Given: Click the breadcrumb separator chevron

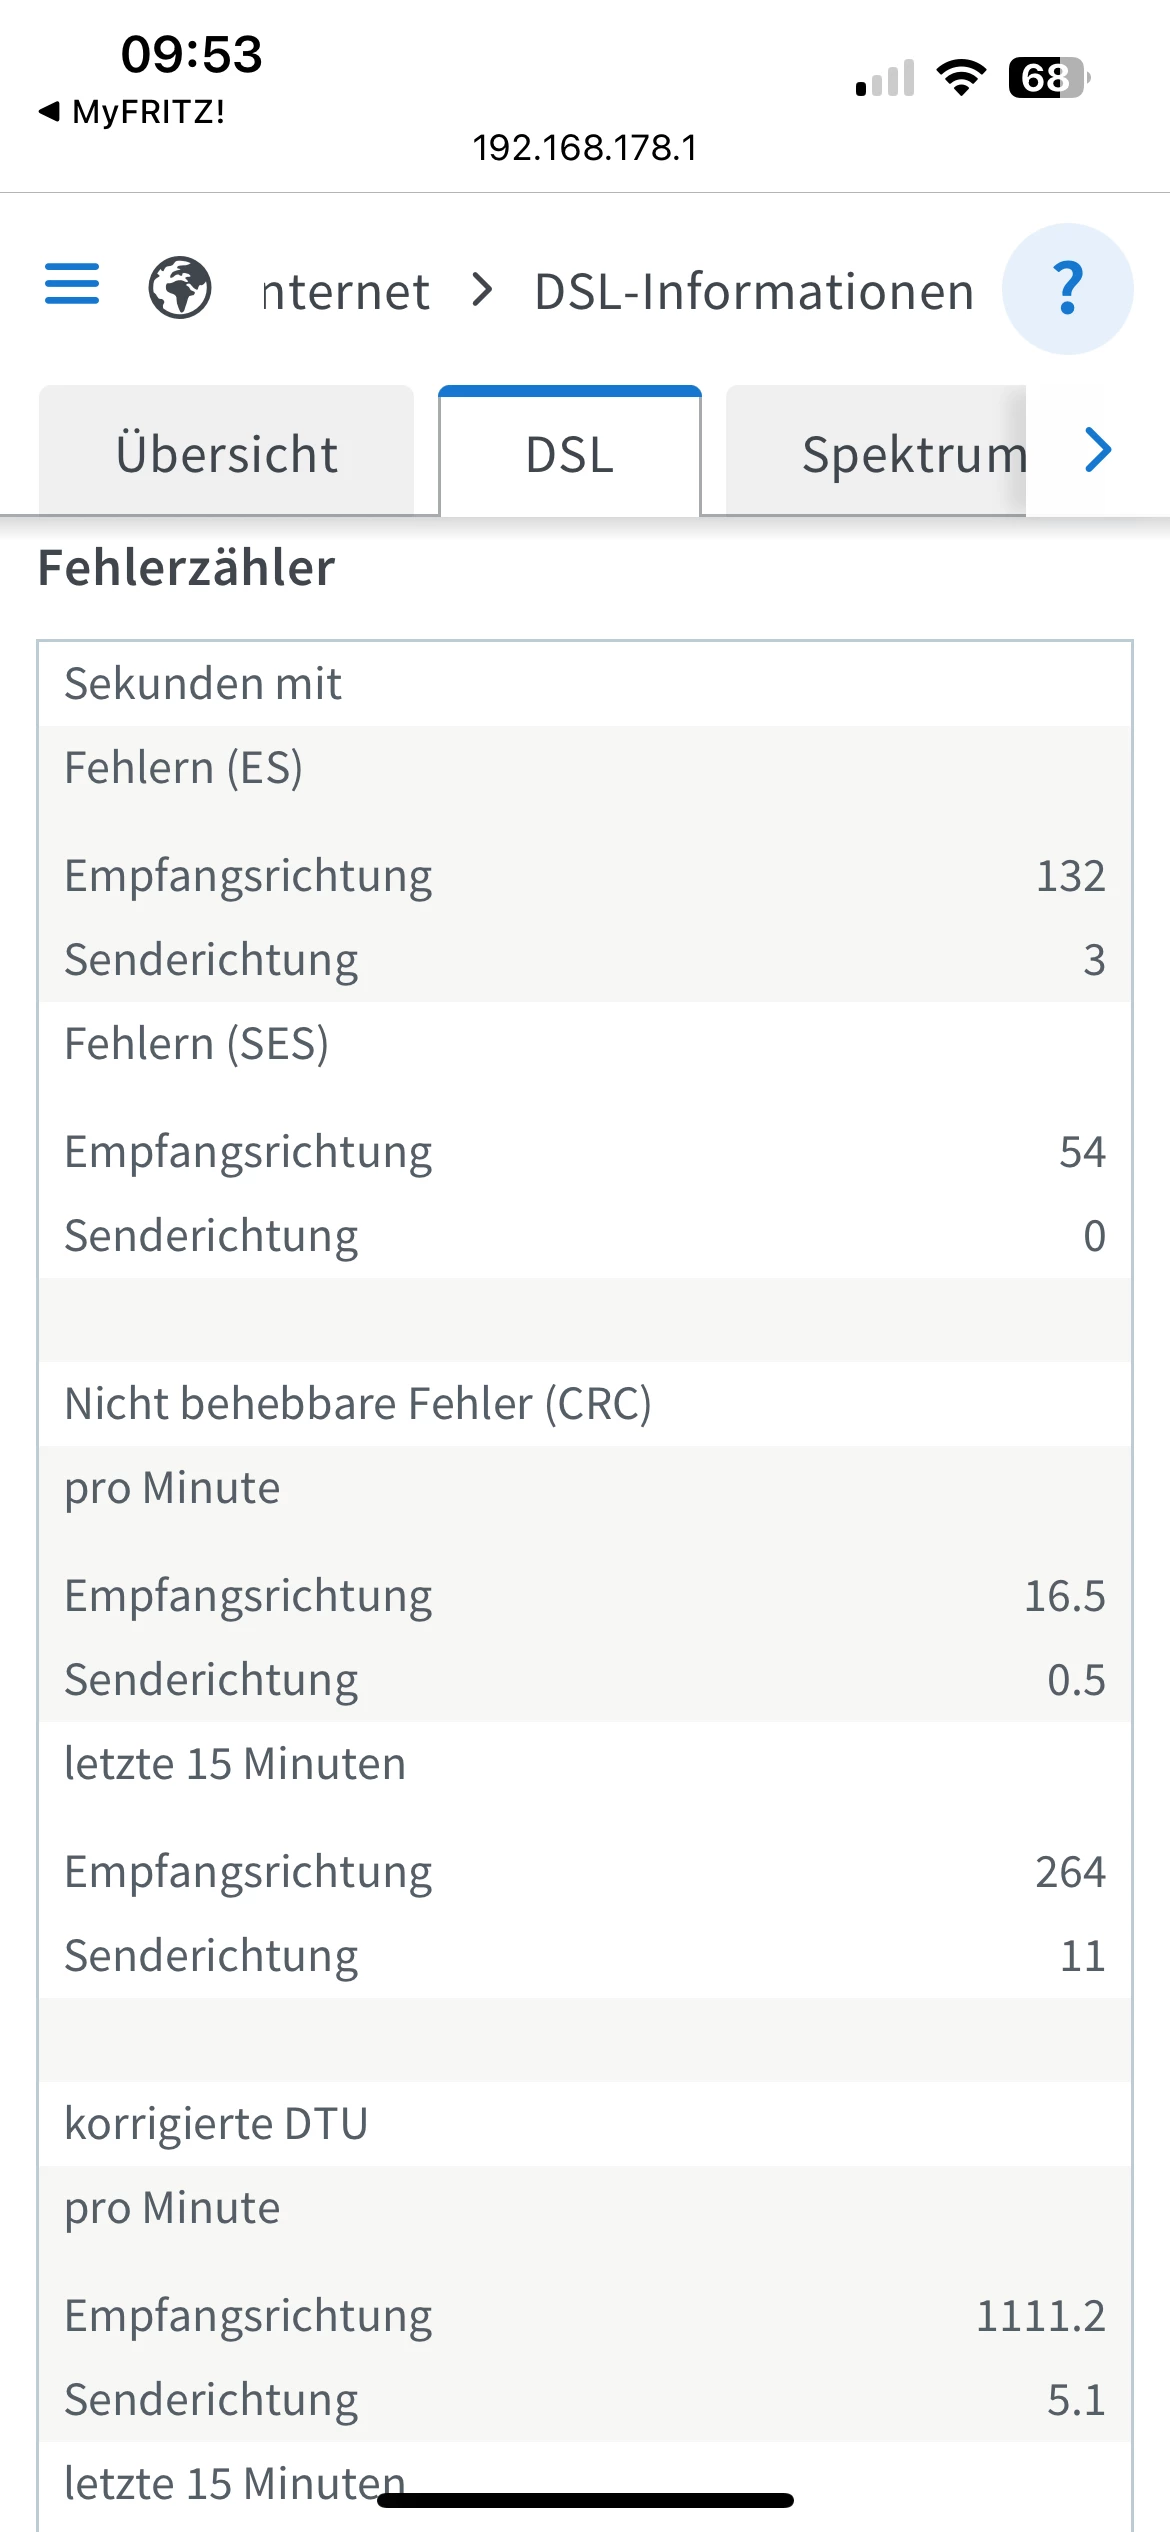Looking at the screenshot, I should (483, 290).
